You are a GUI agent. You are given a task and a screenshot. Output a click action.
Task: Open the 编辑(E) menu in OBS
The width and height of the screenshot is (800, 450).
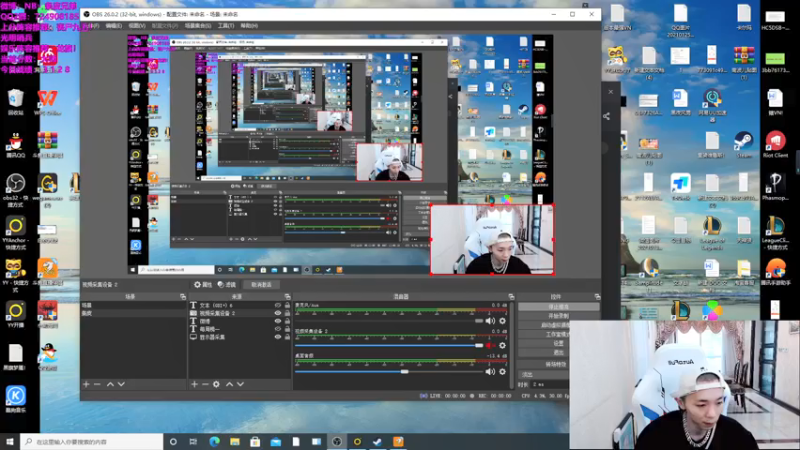tap(113, 26)
